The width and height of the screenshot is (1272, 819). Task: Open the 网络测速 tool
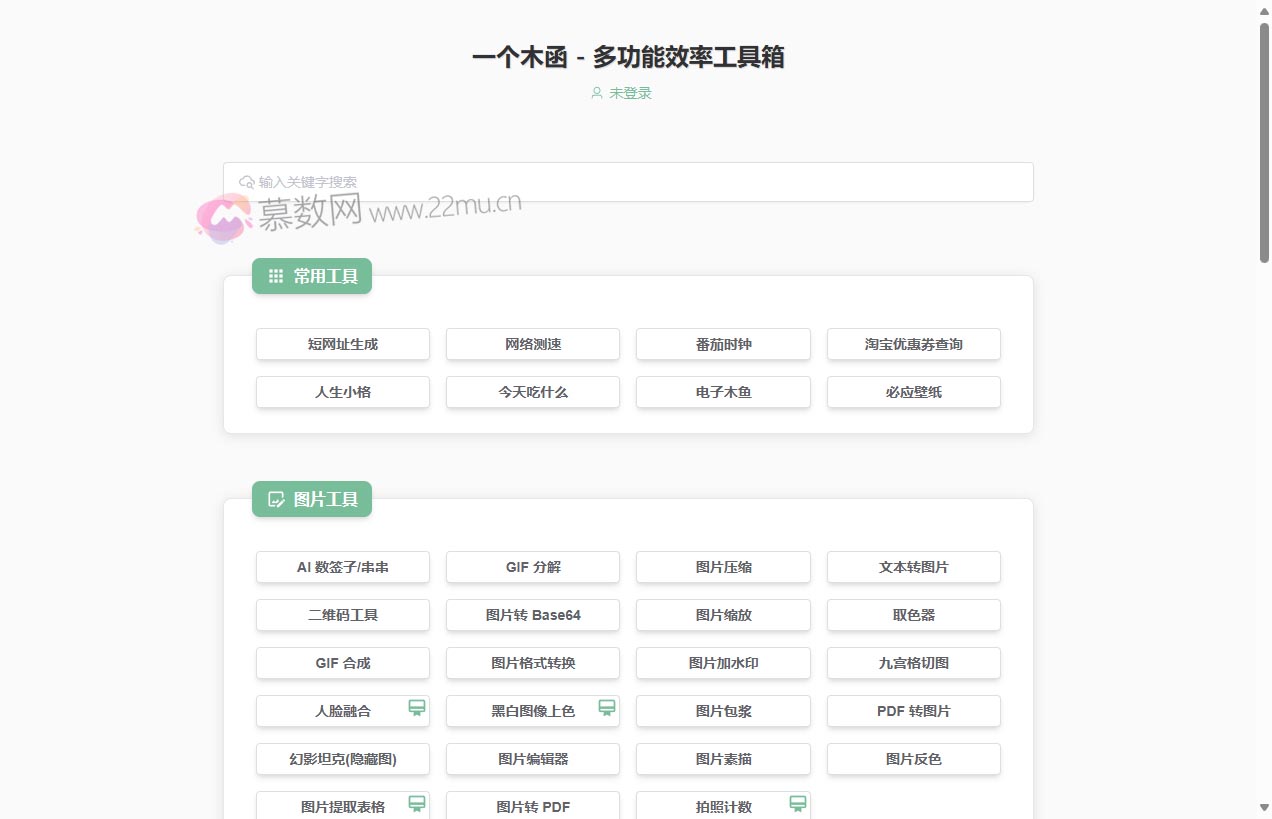point(532,344)
